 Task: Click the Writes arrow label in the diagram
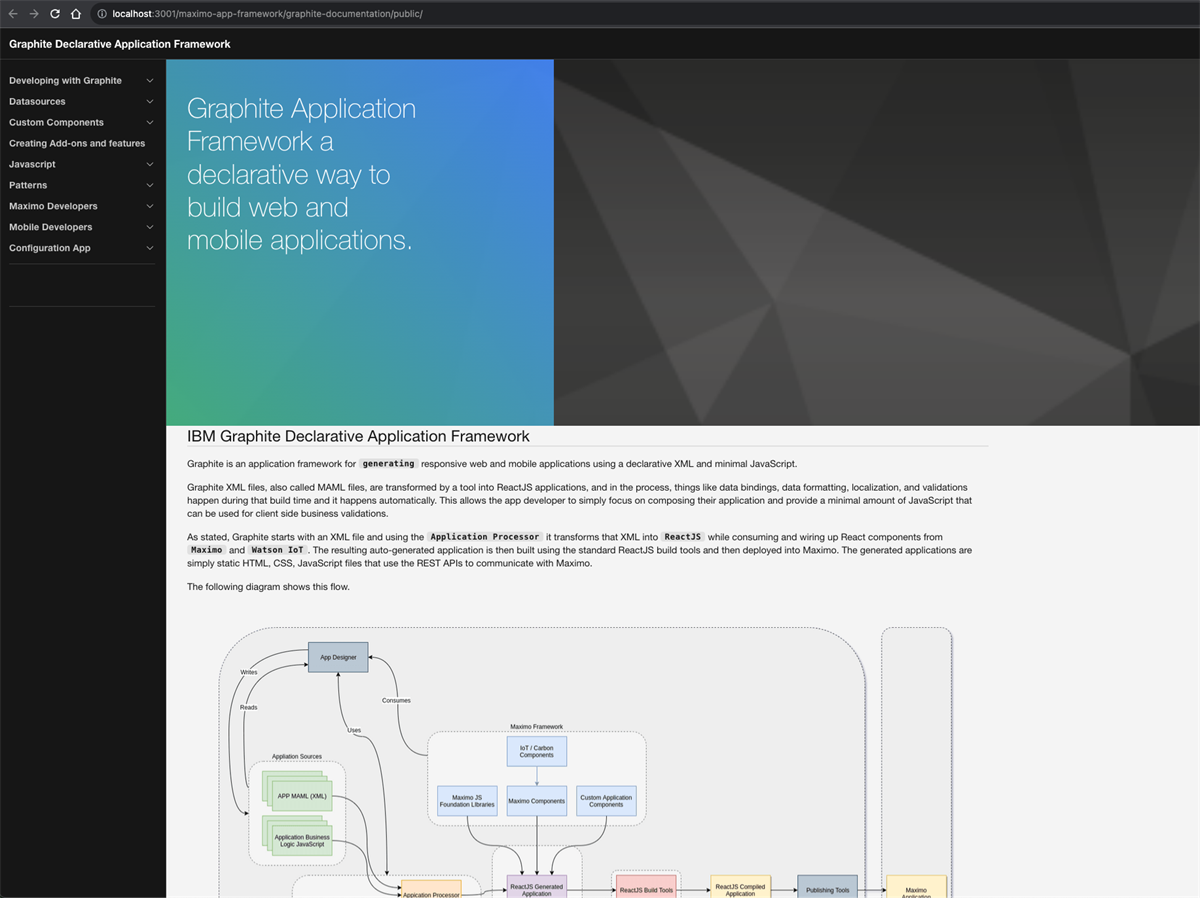[249, 672]
